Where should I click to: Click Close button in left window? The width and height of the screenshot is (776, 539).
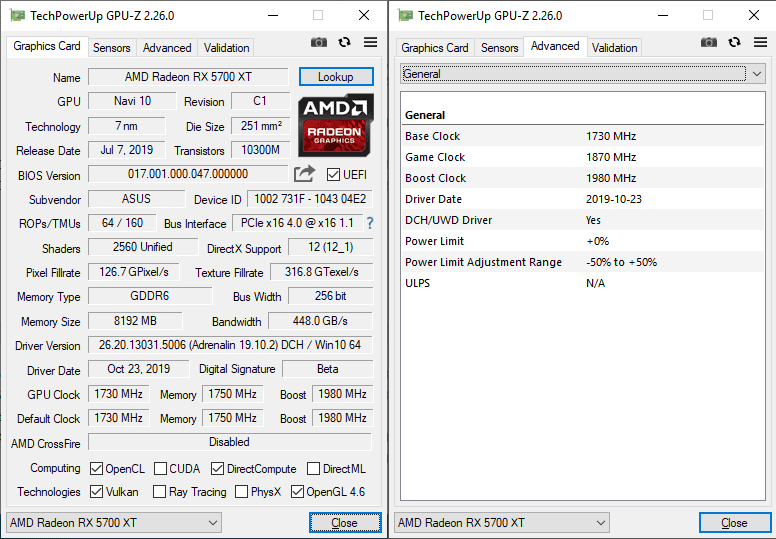pyautogui.click(x=345, y=523)
